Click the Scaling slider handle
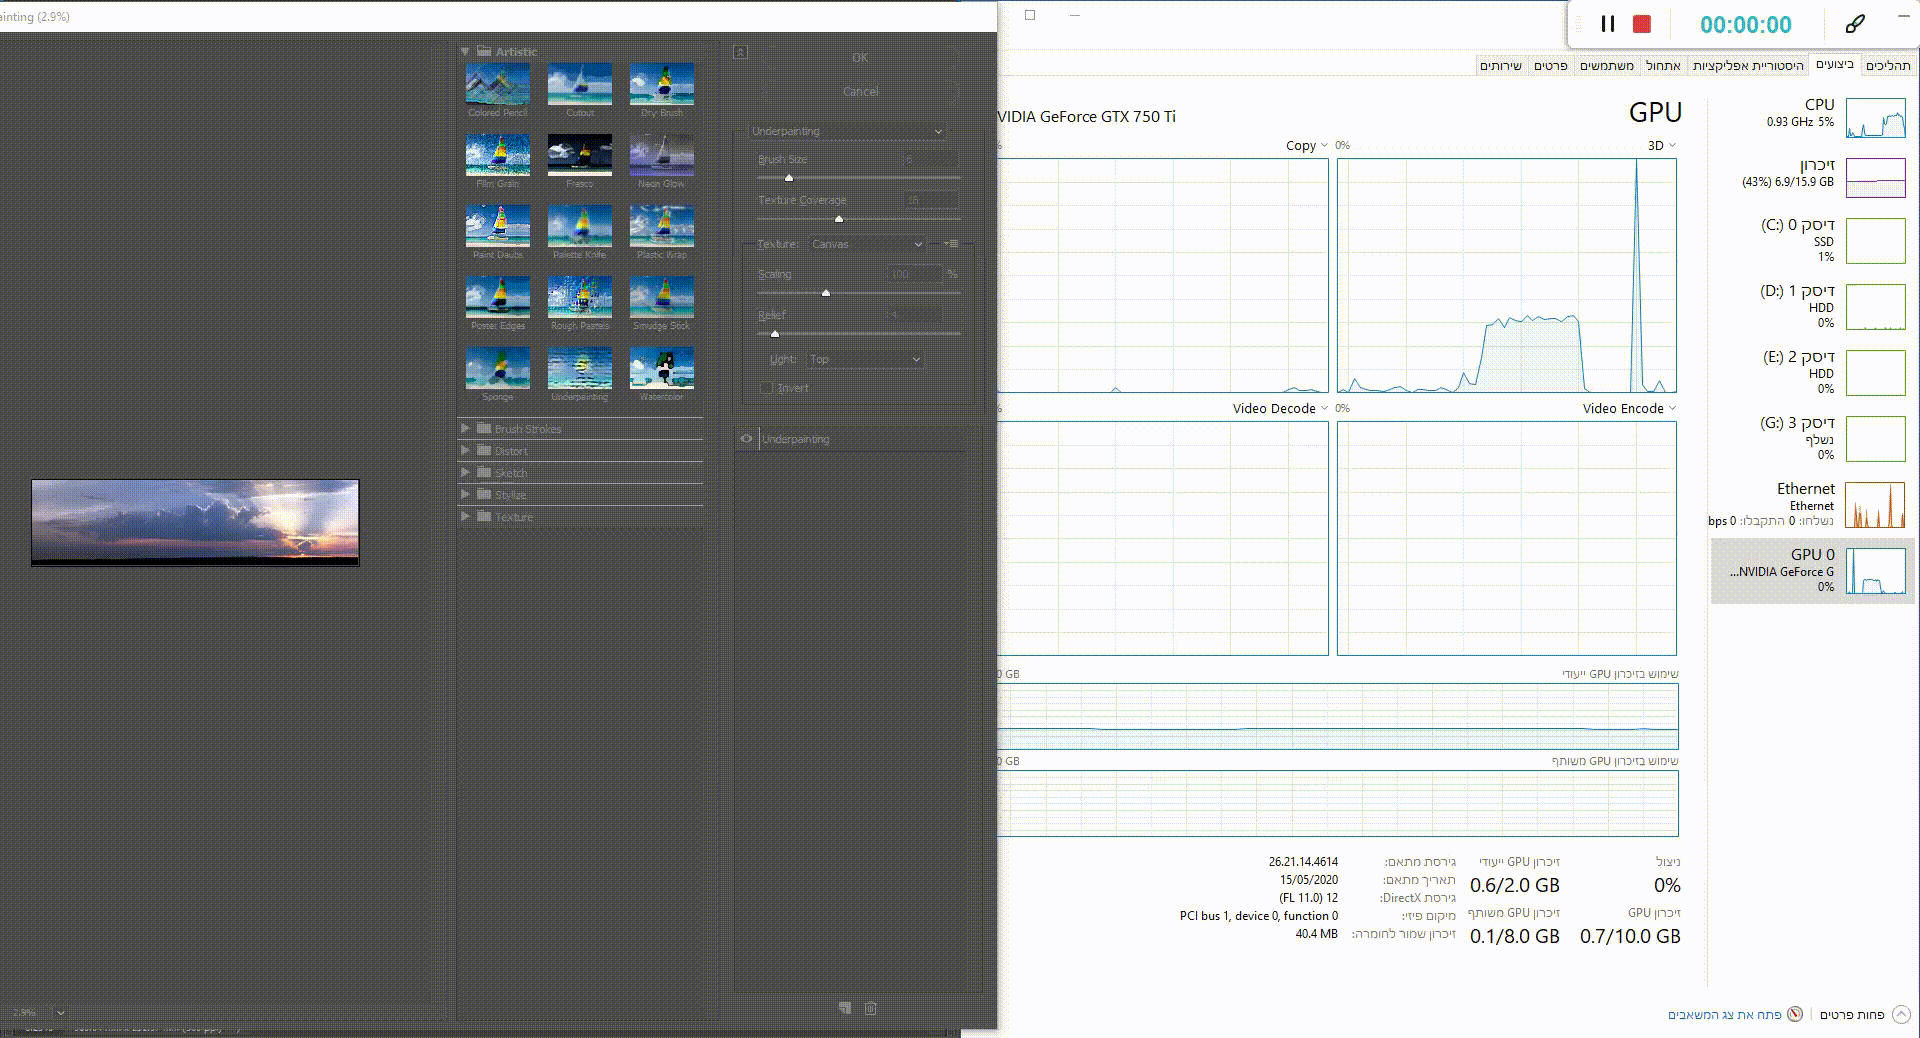 point(826,293)
